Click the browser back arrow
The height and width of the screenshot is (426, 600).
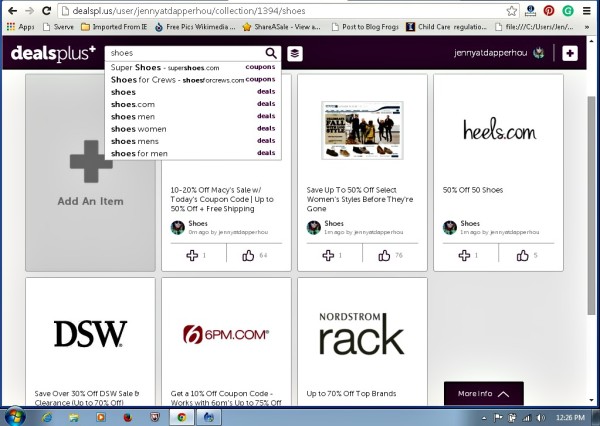tap(12, 11)
